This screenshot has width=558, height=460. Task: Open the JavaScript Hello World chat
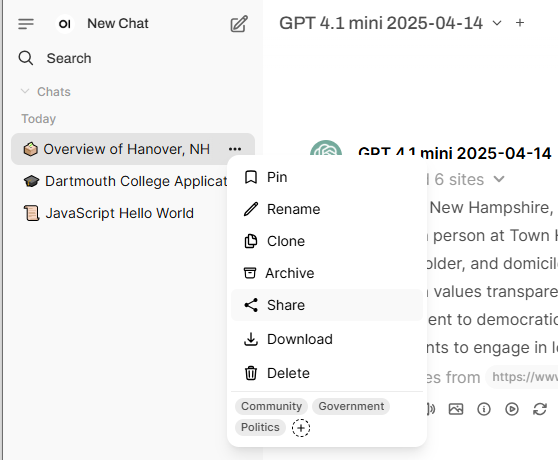pos(120,213)
